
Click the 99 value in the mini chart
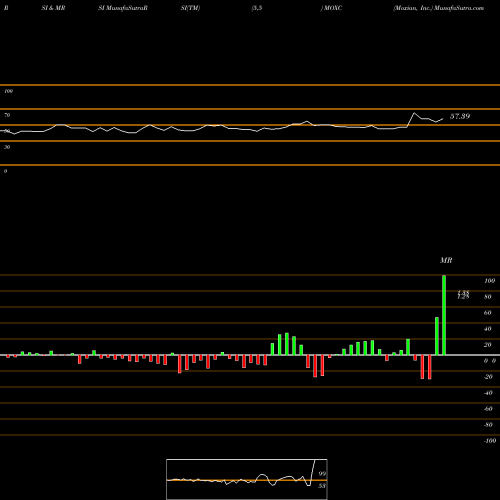point(322,474)
